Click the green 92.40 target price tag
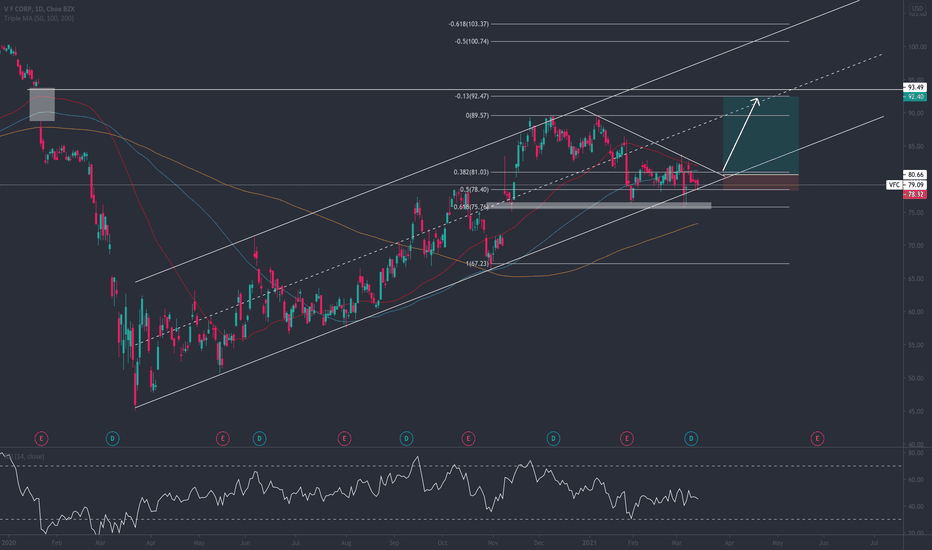932x550 pixels. point(915,96)
